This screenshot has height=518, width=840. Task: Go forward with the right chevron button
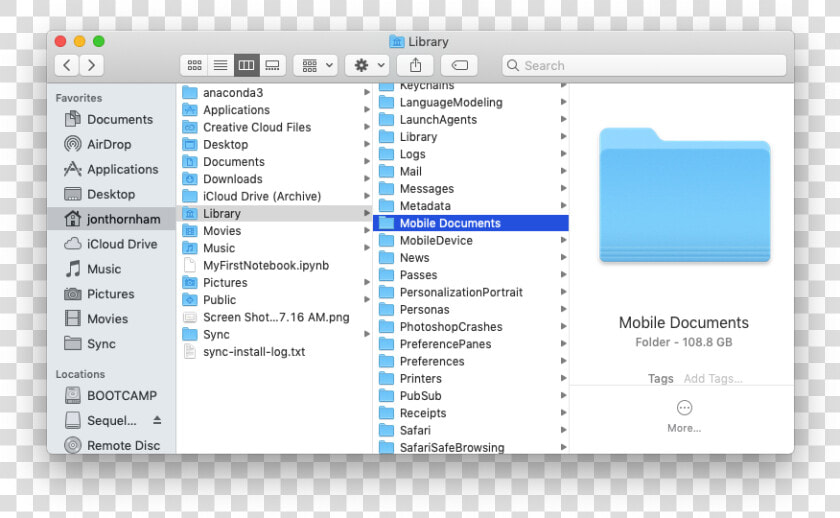pyautogui.click(x=92, y=65)
